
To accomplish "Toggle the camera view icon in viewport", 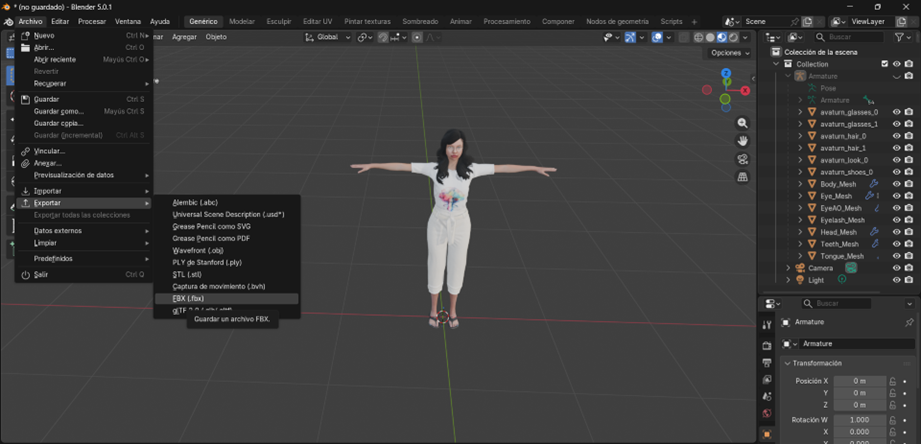I will pos(742,159).
